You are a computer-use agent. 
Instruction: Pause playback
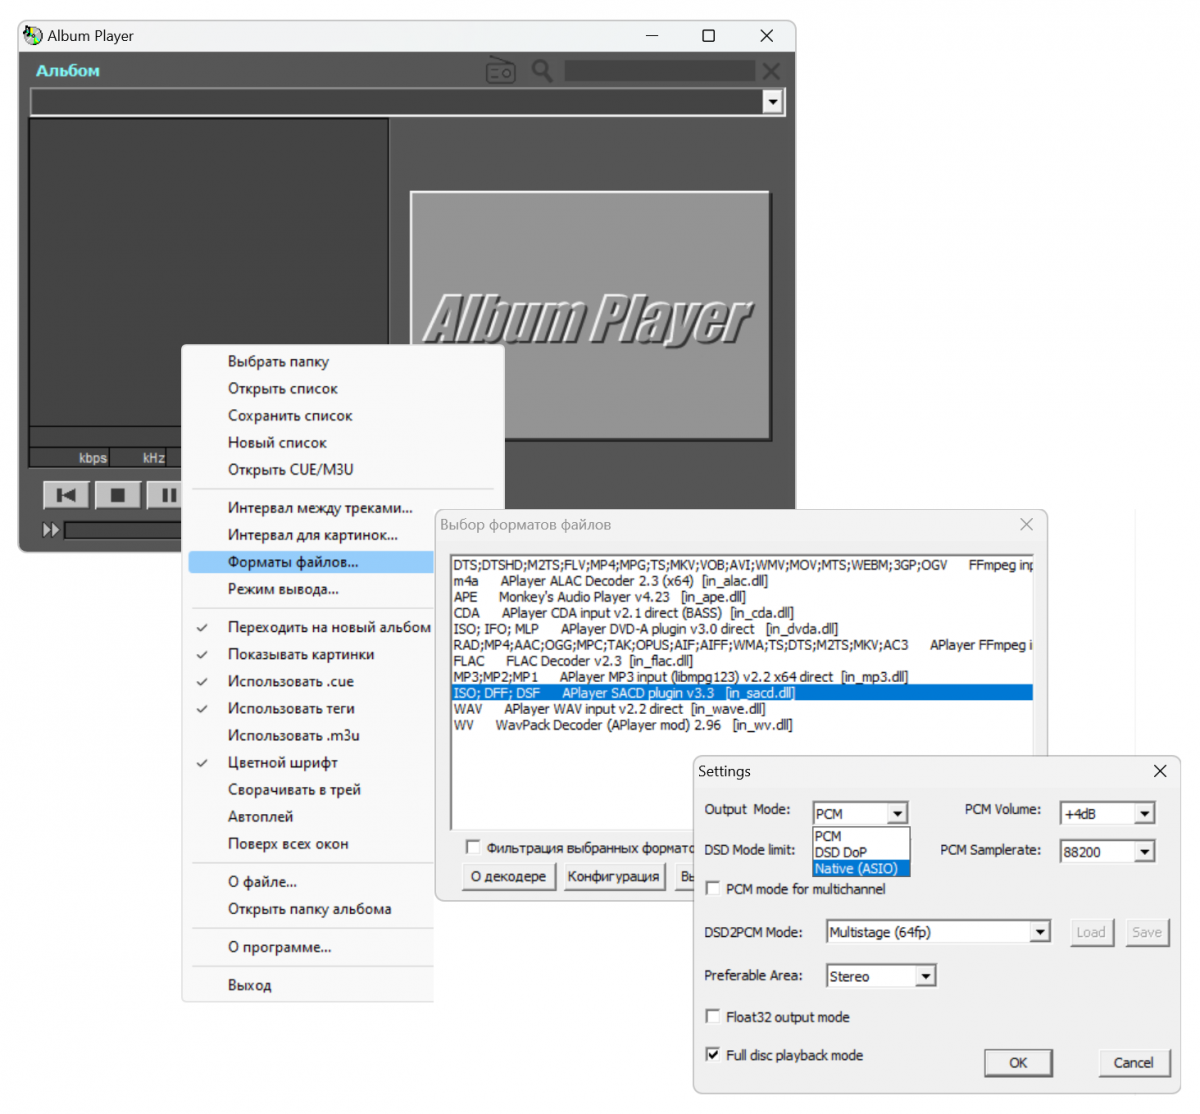click(166, 495)
